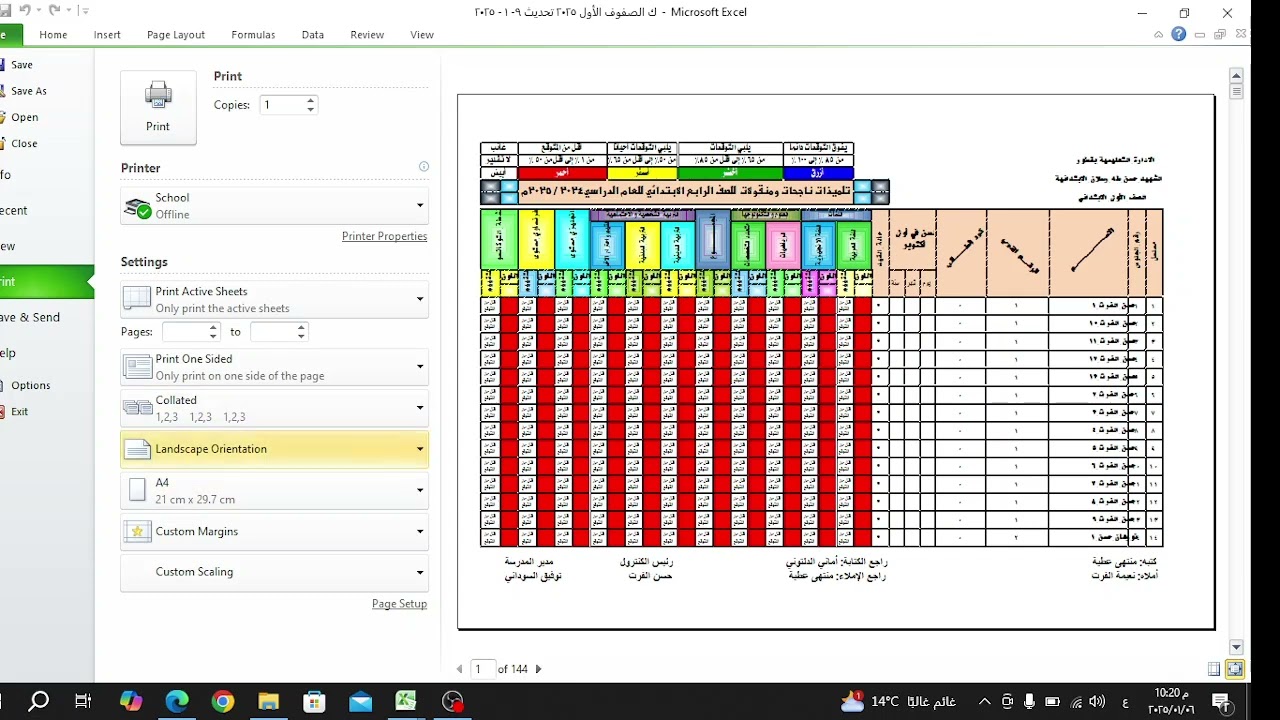Click the Pages to field

[273, 331]
